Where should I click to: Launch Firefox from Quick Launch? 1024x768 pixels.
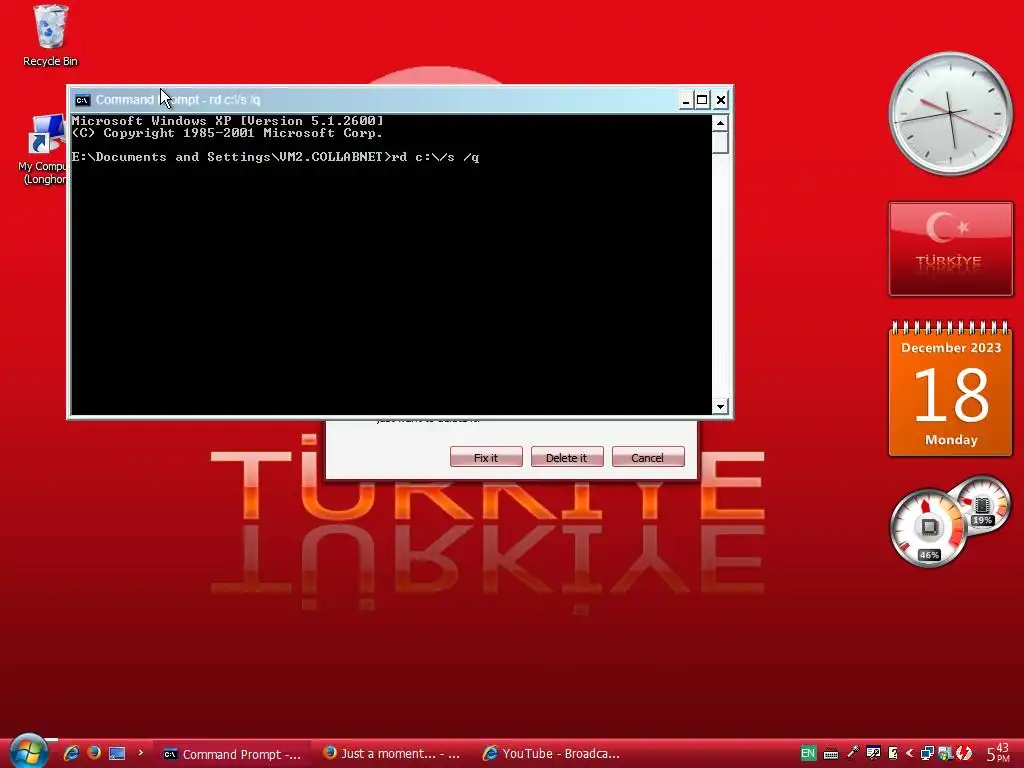[x=93, y=753]
